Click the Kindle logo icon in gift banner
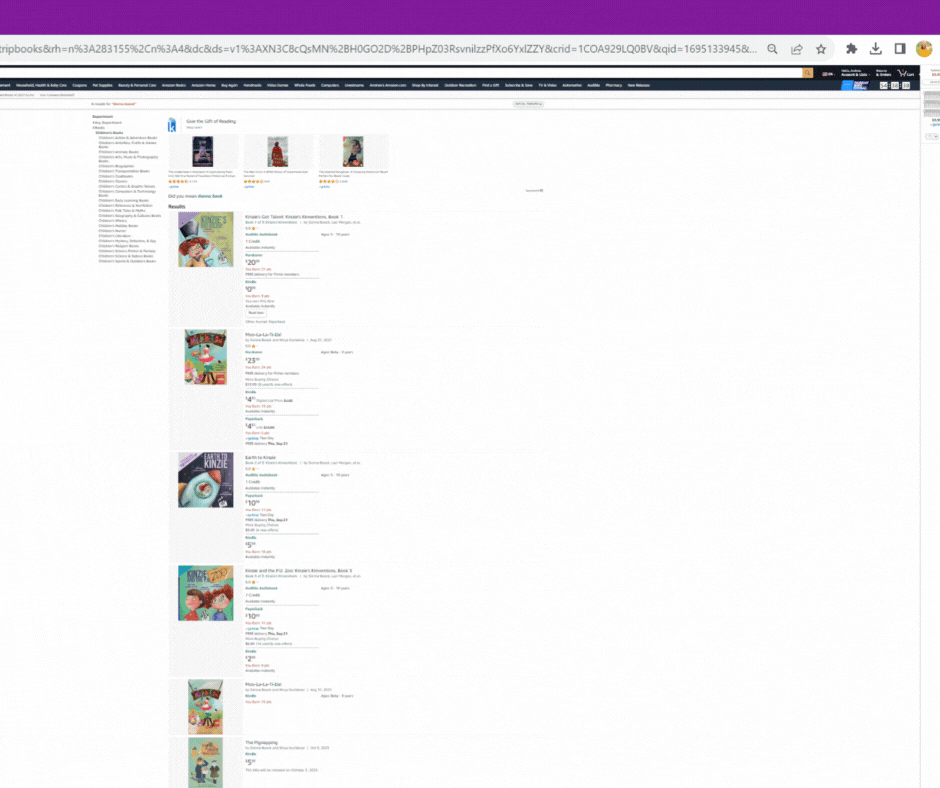 [x=172, y=125]
